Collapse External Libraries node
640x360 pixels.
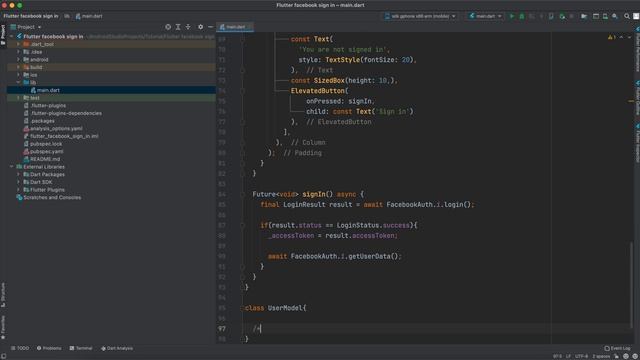11,167
